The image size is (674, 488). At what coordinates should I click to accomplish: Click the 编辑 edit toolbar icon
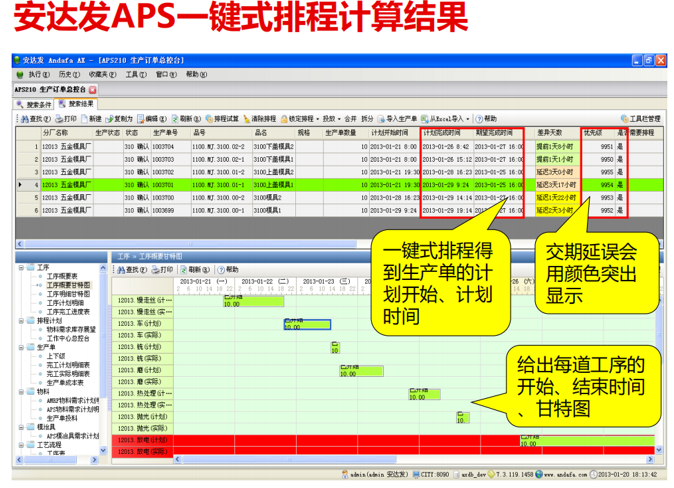coord(141,119)
